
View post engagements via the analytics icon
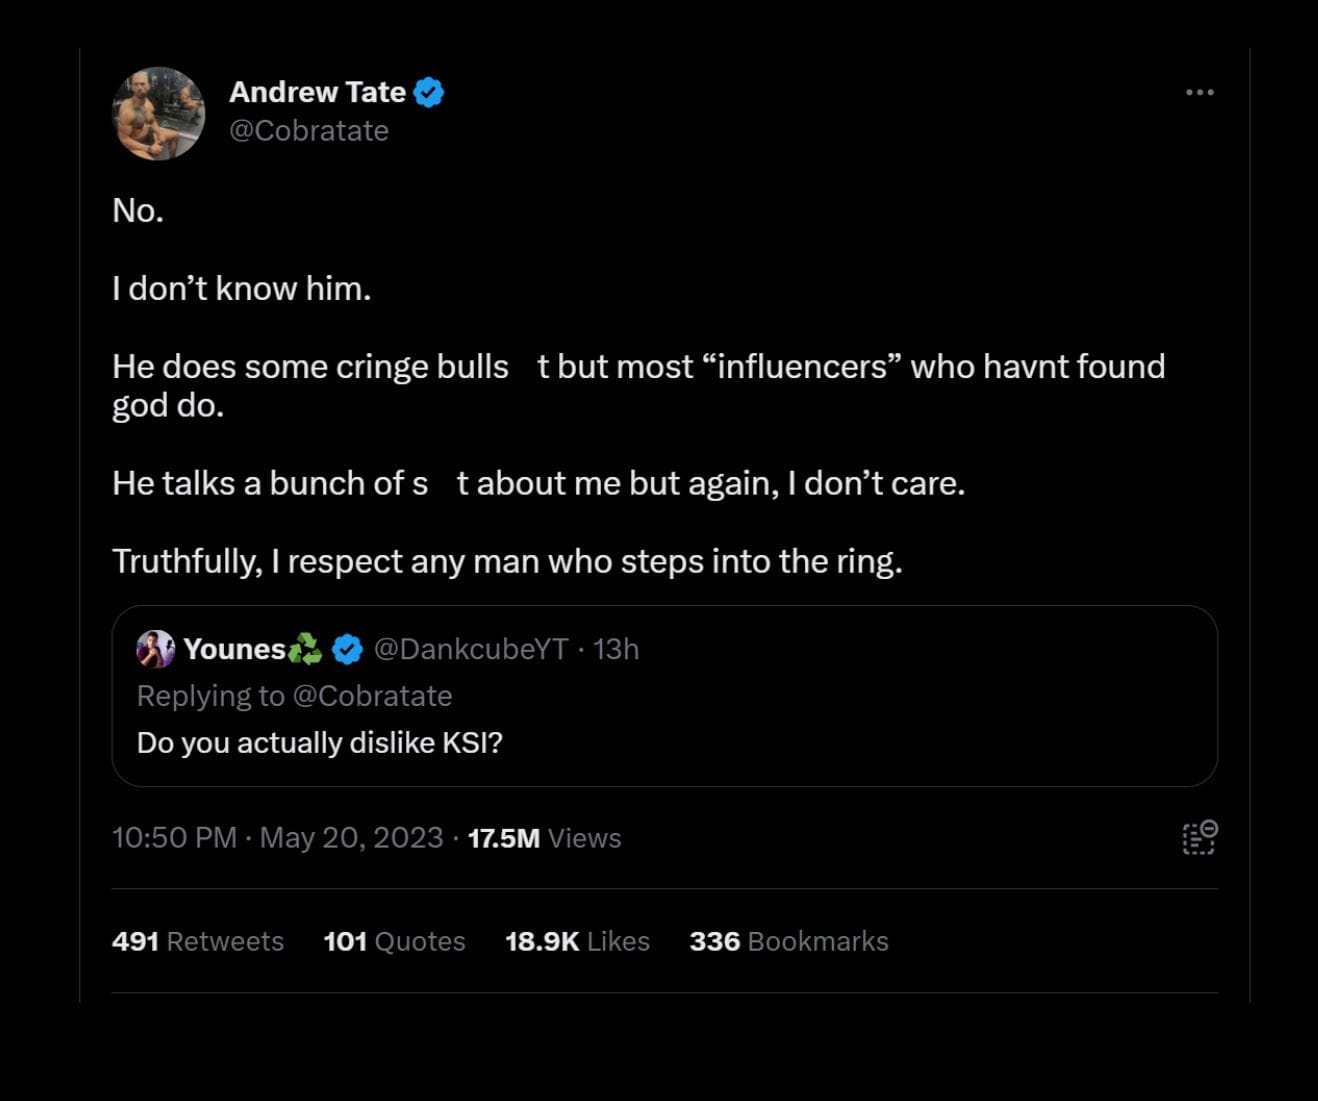point(1197,838)
